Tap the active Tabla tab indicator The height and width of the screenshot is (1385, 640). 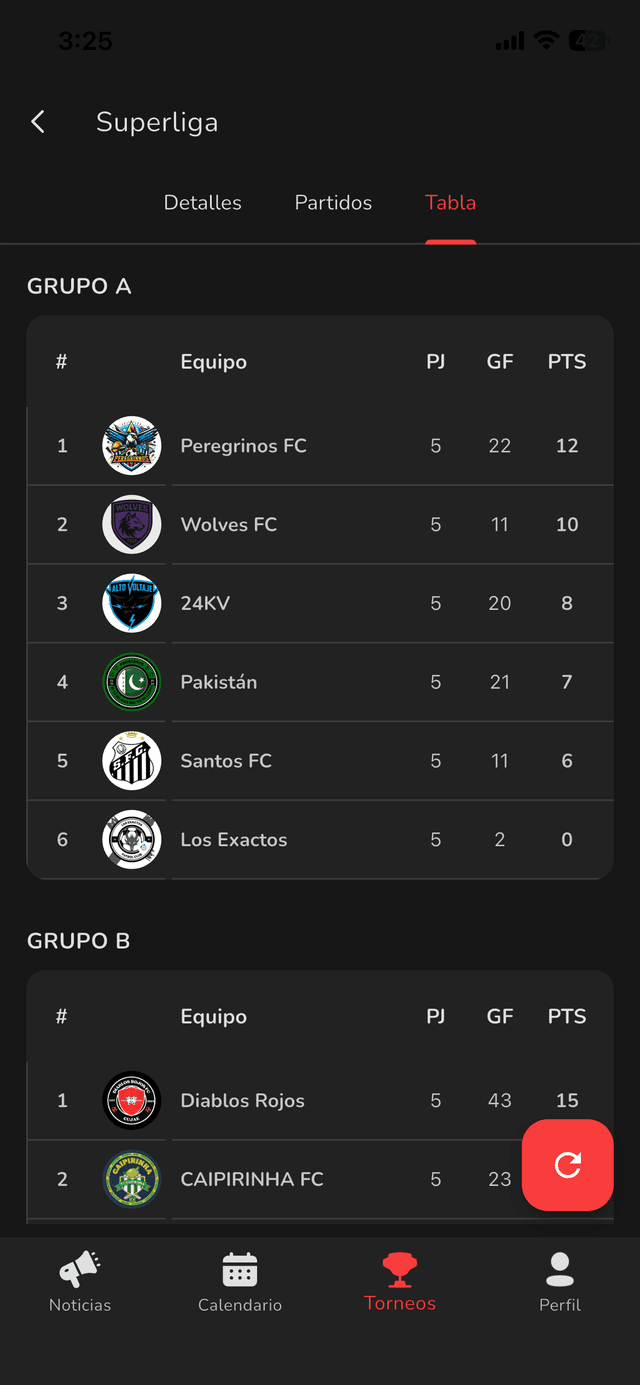[x=450, y=202]
